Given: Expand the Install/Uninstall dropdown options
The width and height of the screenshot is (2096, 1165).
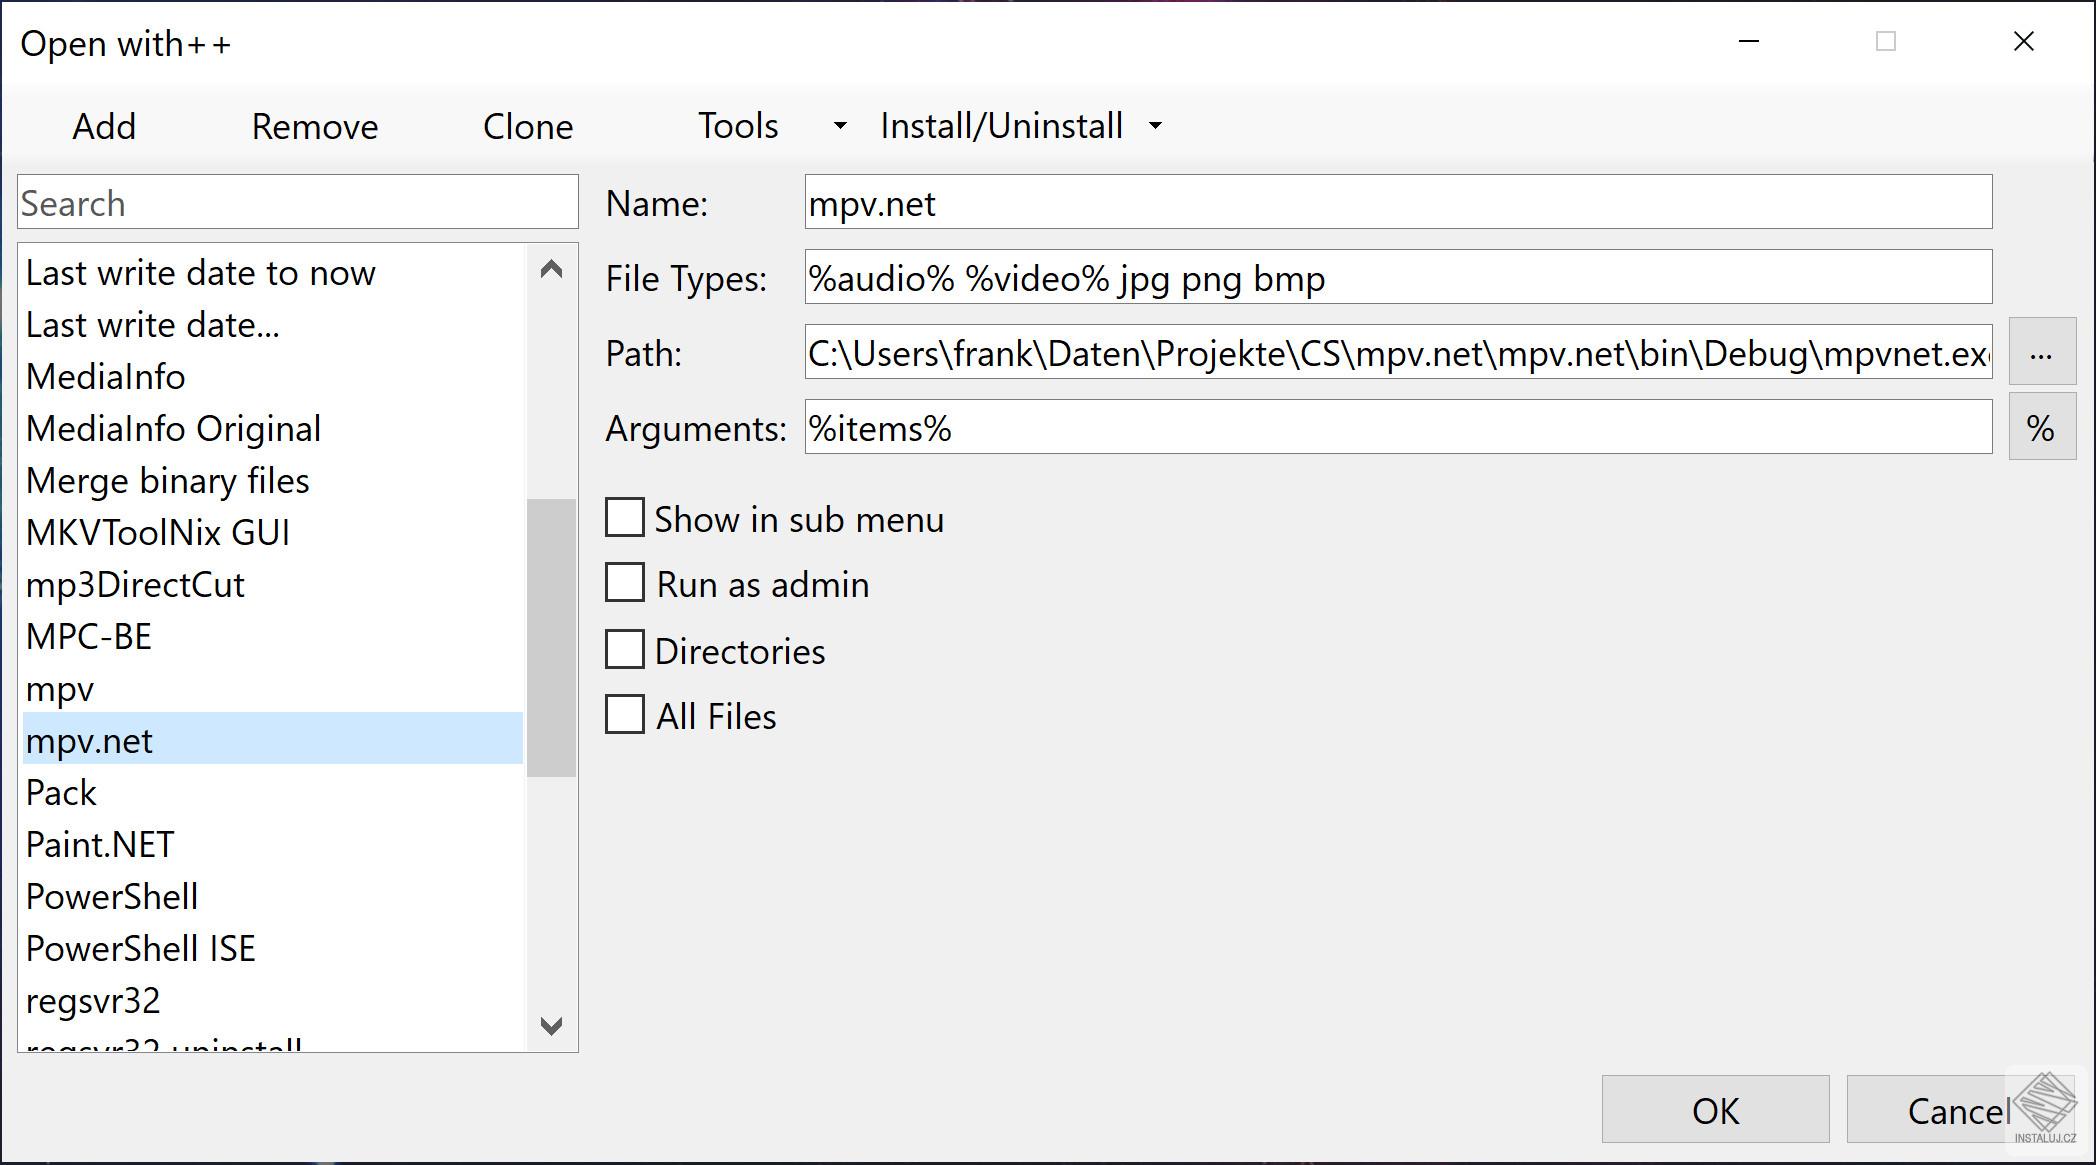Looking at the screenshot, I should (1156, 126).
